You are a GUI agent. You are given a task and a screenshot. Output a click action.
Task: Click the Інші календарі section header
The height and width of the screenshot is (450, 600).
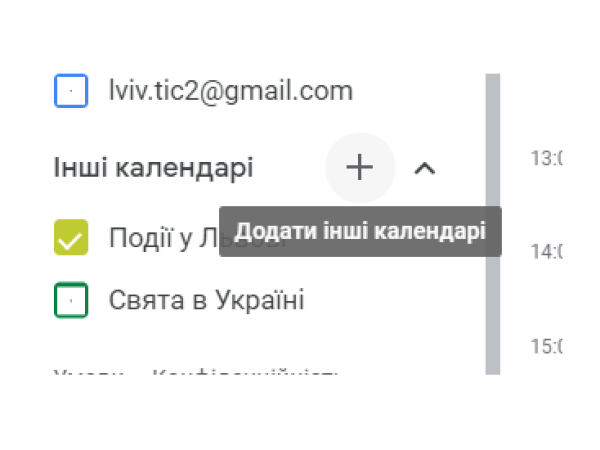pyautogui.click(x=153, y=168)
